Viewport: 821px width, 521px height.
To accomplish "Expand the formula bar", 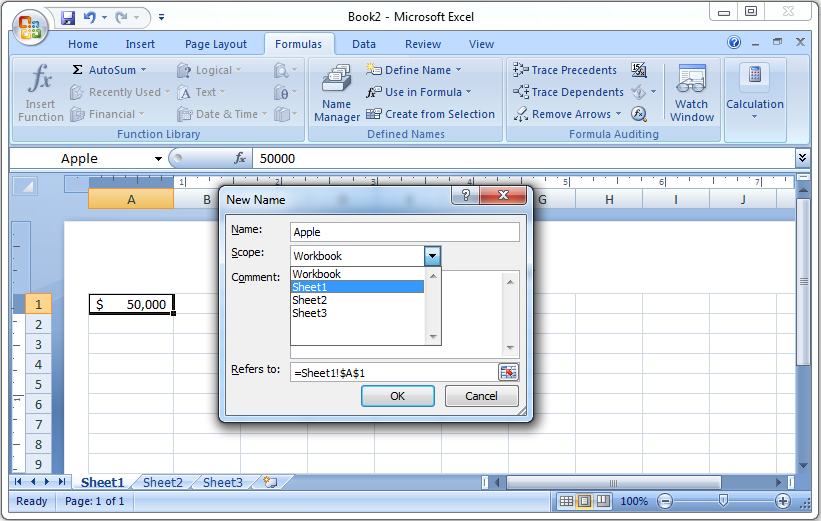I will (802, 157).
